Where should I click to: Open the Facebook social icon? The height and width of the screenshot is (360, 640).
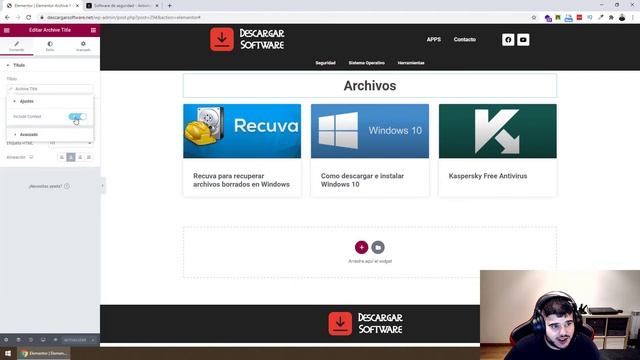pos(508,40)
